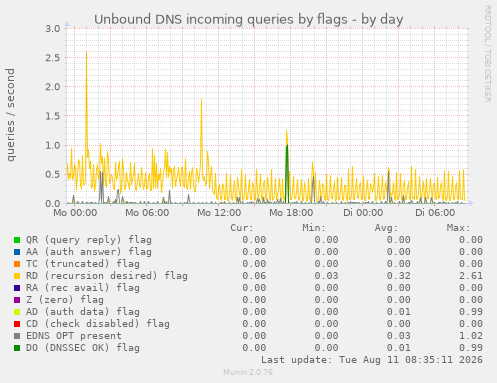The width and height of the screenshot is (497, 383).
Task: Select the 'CD (check disabled) flag' label
Action: (x=98, y=324)
